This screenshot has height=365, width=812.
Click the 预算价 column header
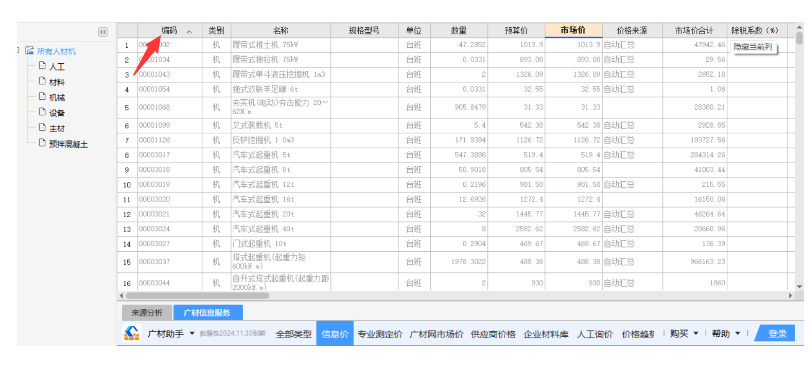[x=516, y=31]
